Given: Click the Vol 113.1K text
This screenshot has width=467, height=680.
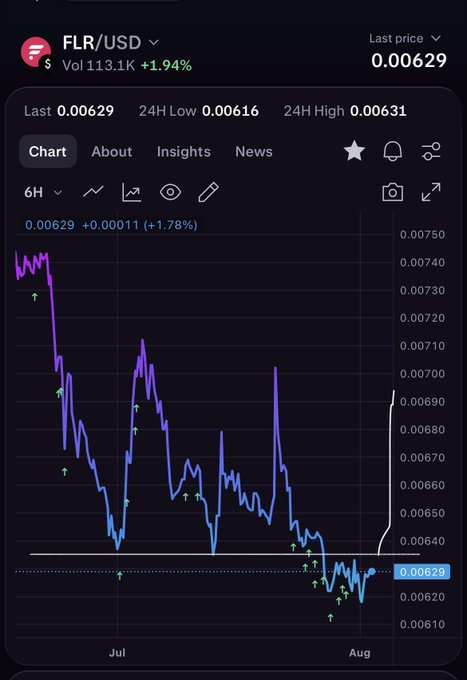Looking at the screenshot, I should 99,65.
